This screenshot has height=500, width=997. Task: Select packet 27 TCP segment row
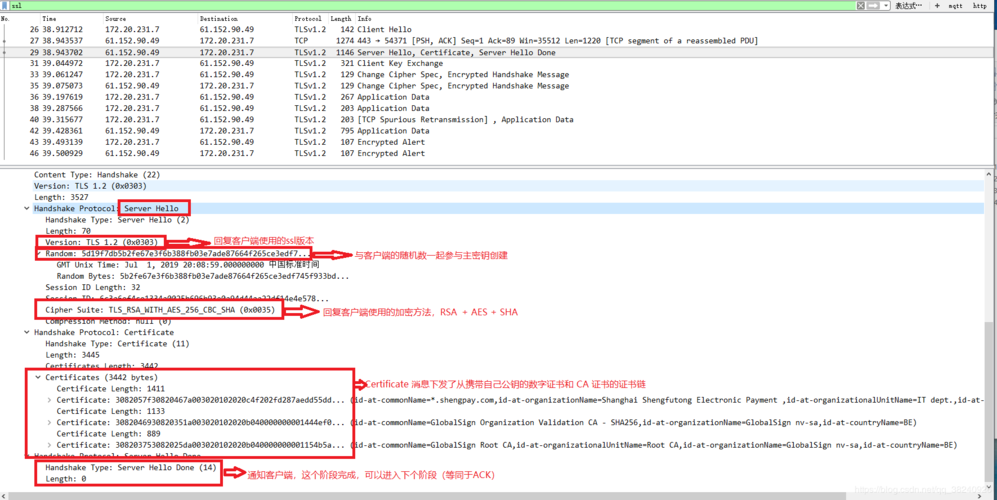tap(495, 41)
